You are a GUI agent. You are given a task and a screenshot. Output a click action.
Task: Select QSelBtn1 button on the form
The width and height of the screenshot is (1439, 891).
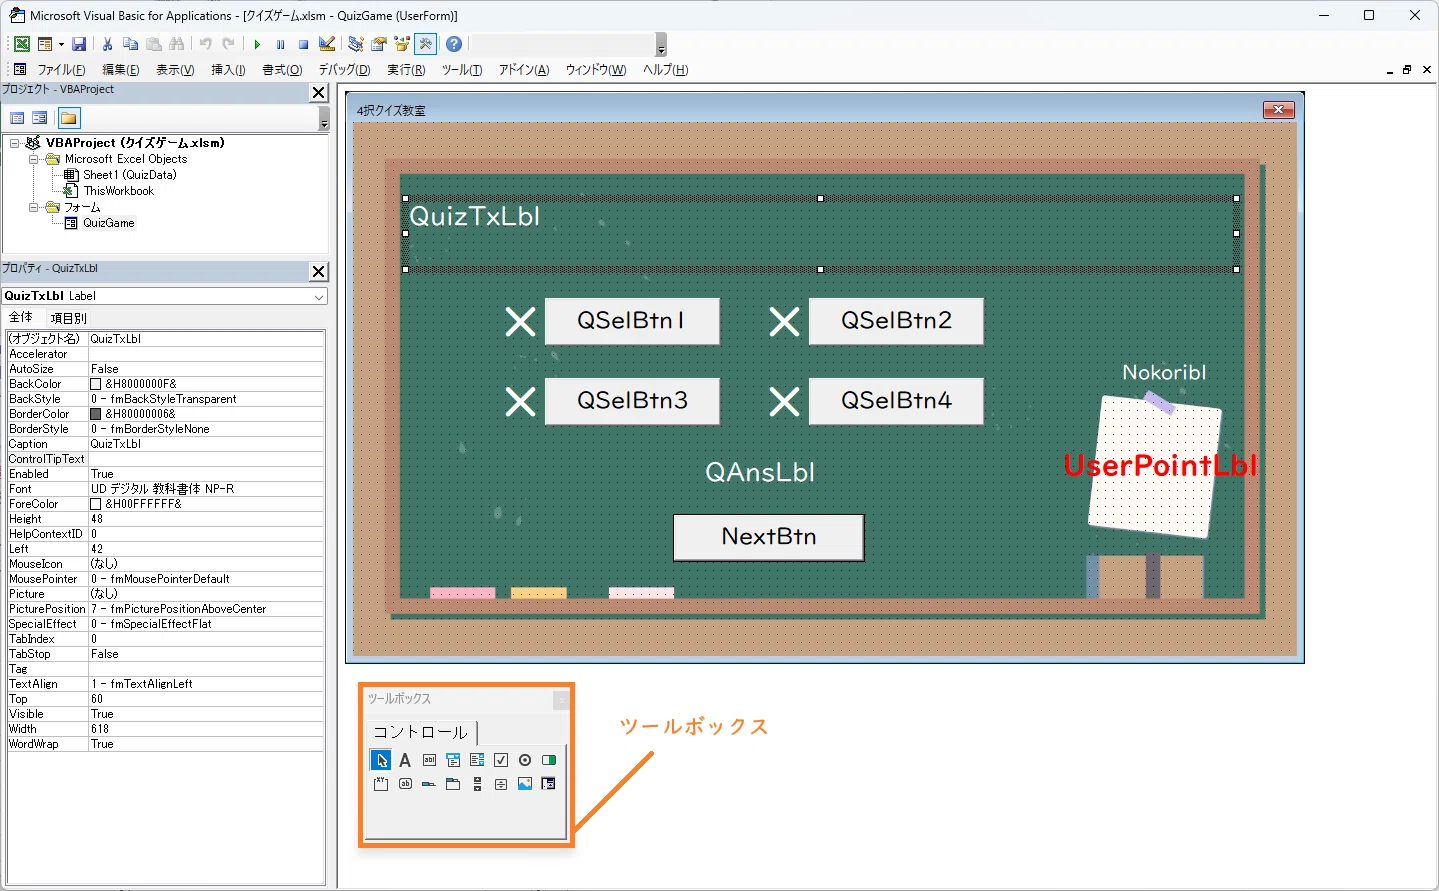click(x=632, y=321)
